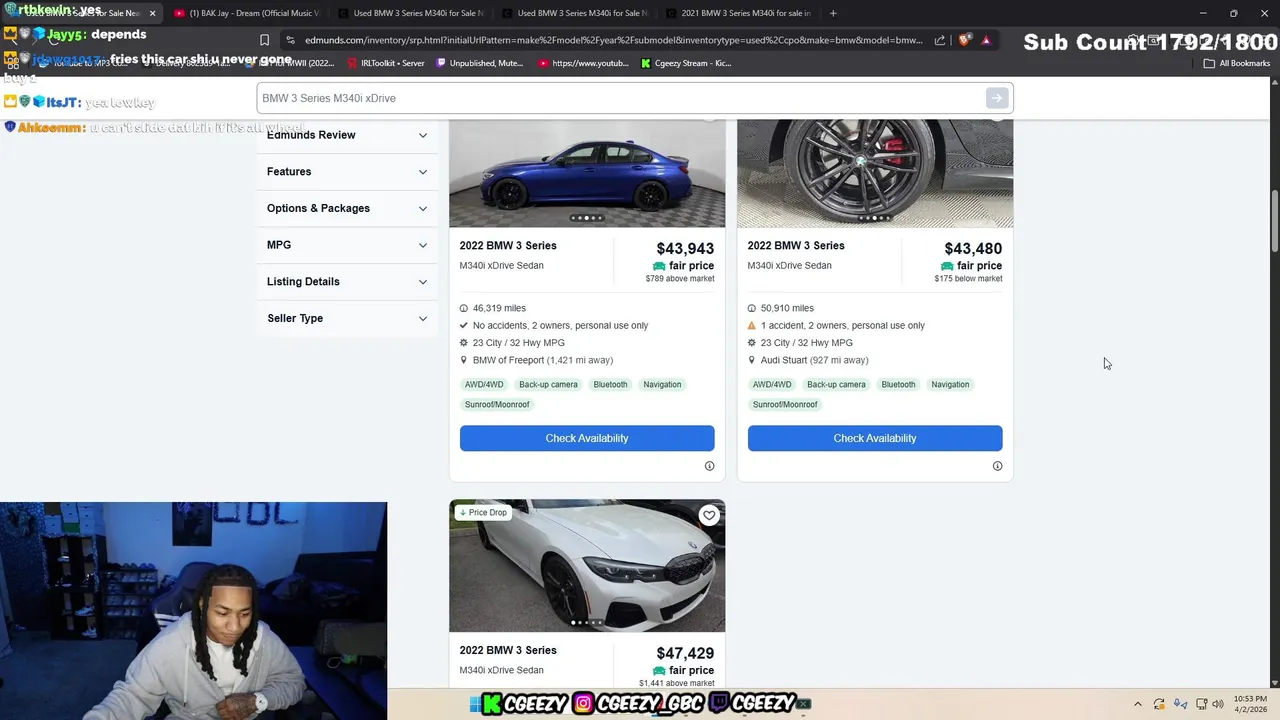Click the fair price car icon under $43,943
1280x720 pixels.
(659, 266)
